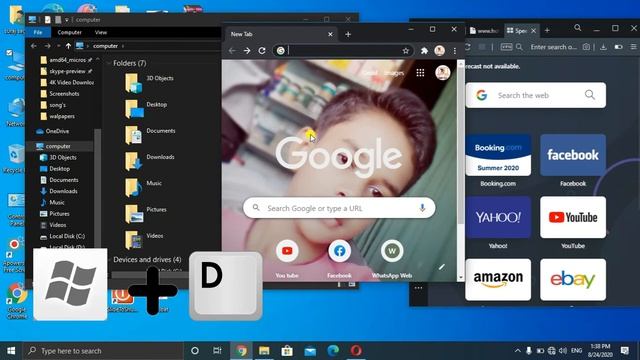640x360 pixels.
Task: Open the ebay speed dial tile
Action: 573,280
